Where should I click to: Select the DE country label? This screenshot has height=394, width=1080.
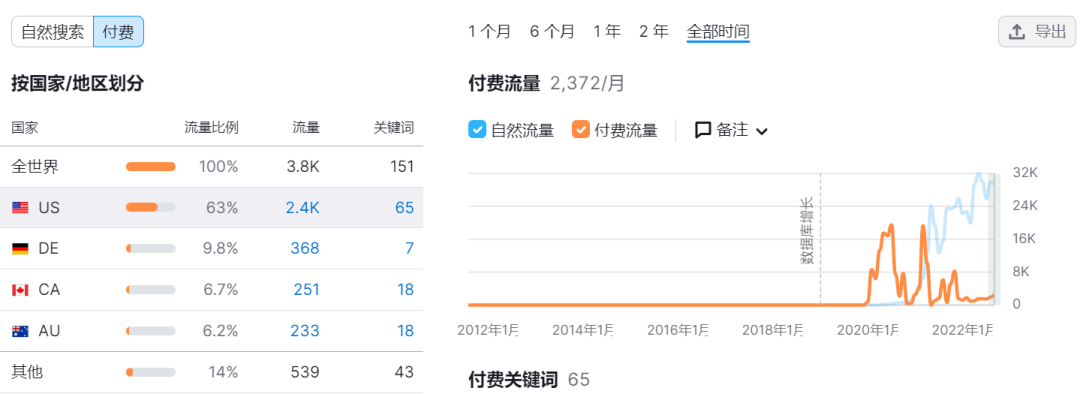(x=48, y=249)
